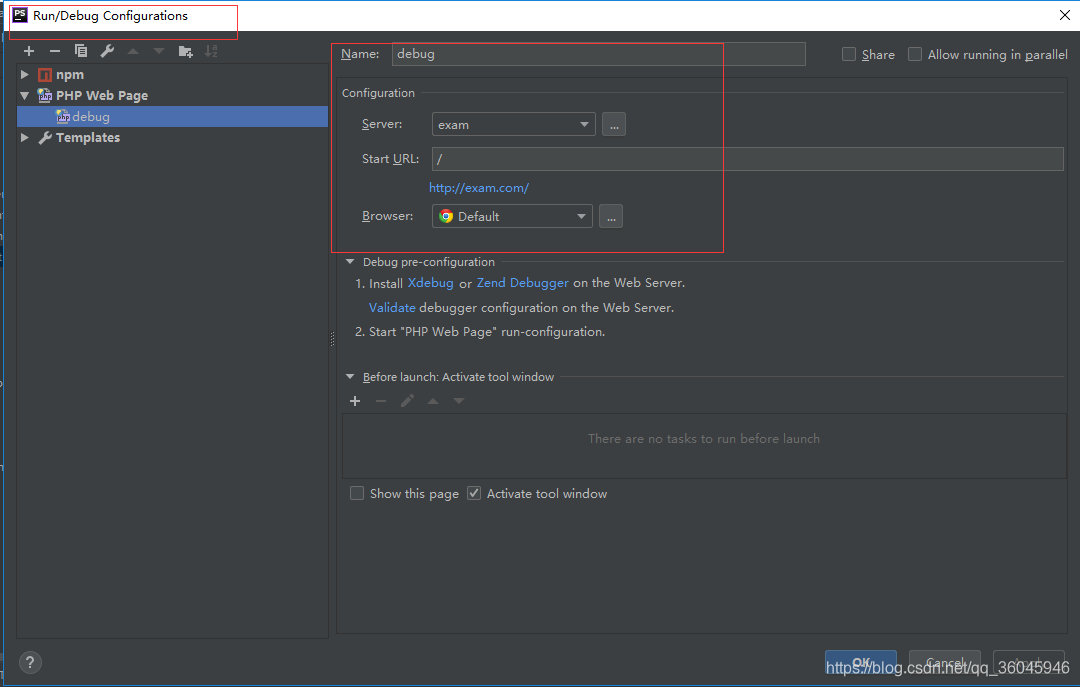1080x687 pixels.
Task: Click the Help question mark icon
Action: pos(29,662)
